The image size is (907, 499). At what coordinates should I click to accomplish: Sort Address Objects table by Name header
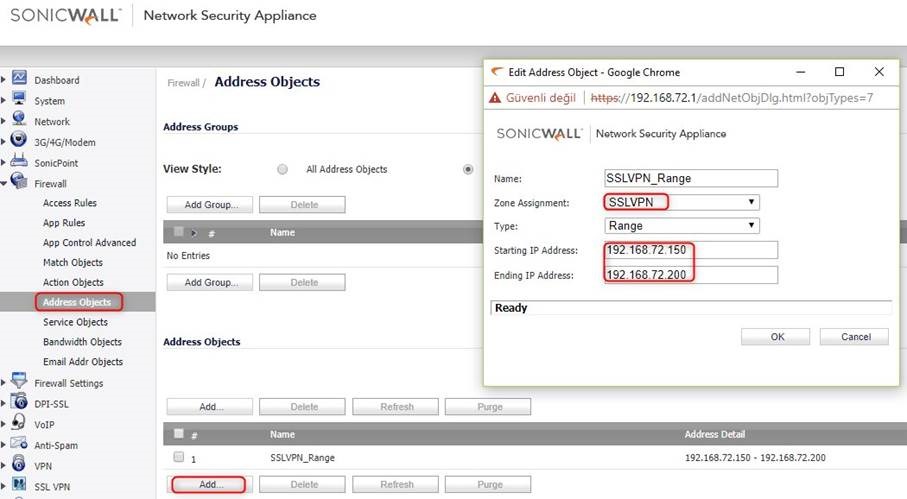pyautogui.click(x=282, y=434)
